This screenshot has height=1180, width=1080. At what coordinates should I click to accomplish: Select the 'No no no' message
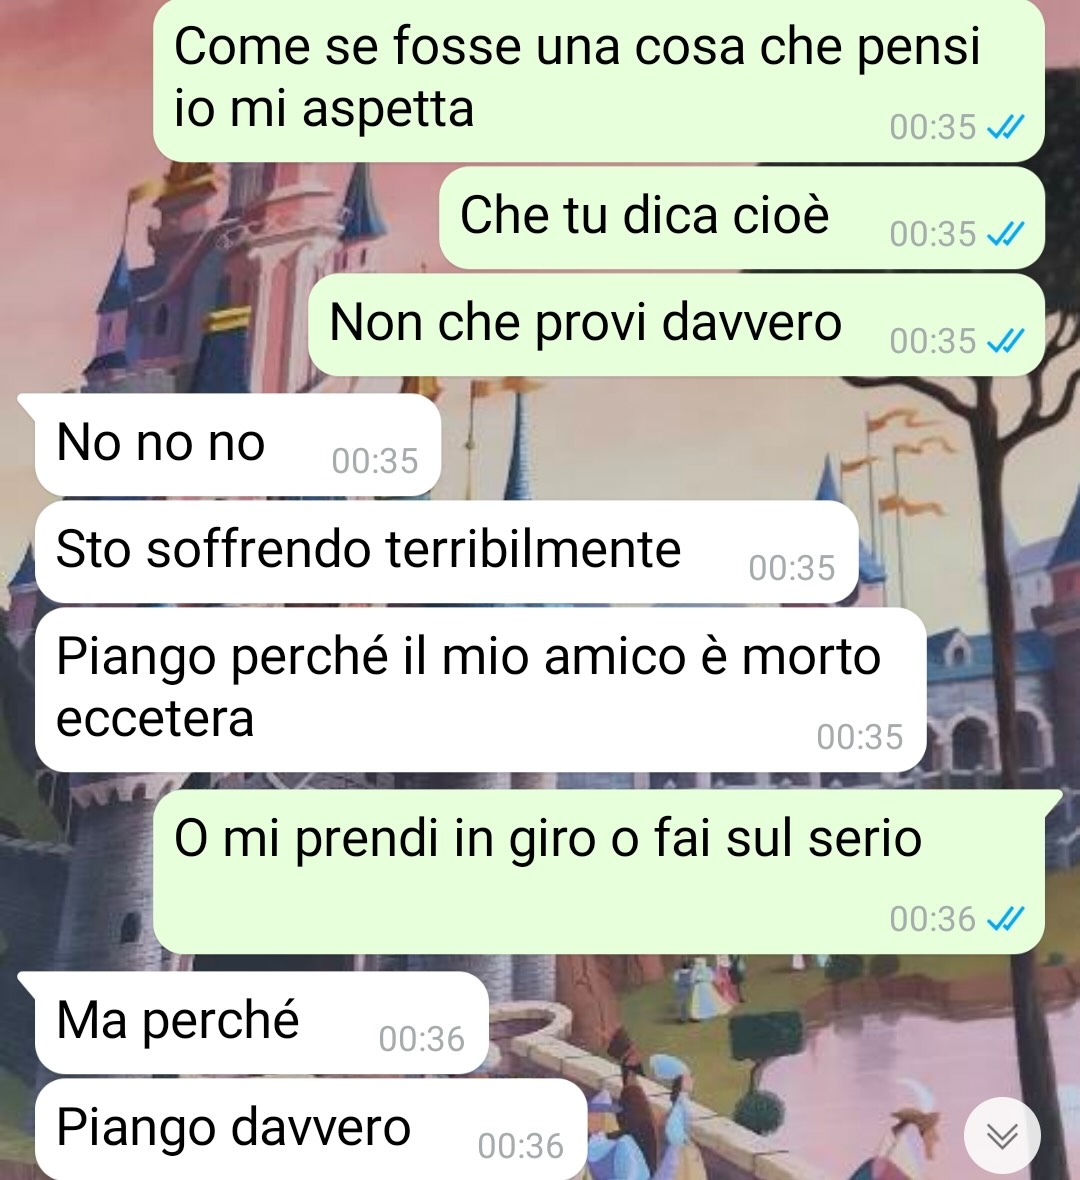click(x=237, y=444)
